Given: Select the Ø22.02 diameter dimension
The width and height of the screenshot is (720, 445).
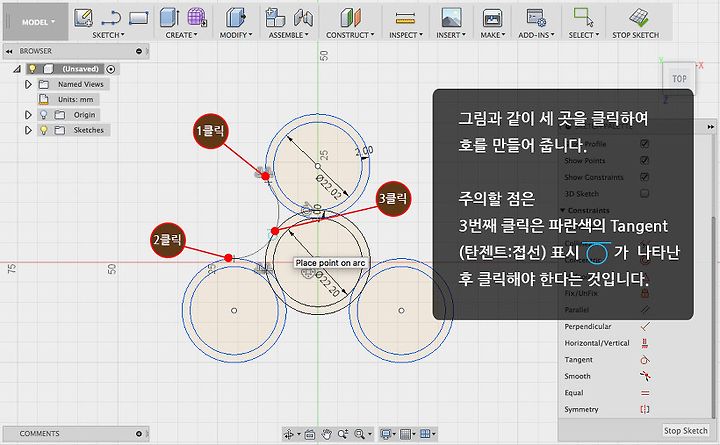Looking at the screenshot, I should point(329,187).
